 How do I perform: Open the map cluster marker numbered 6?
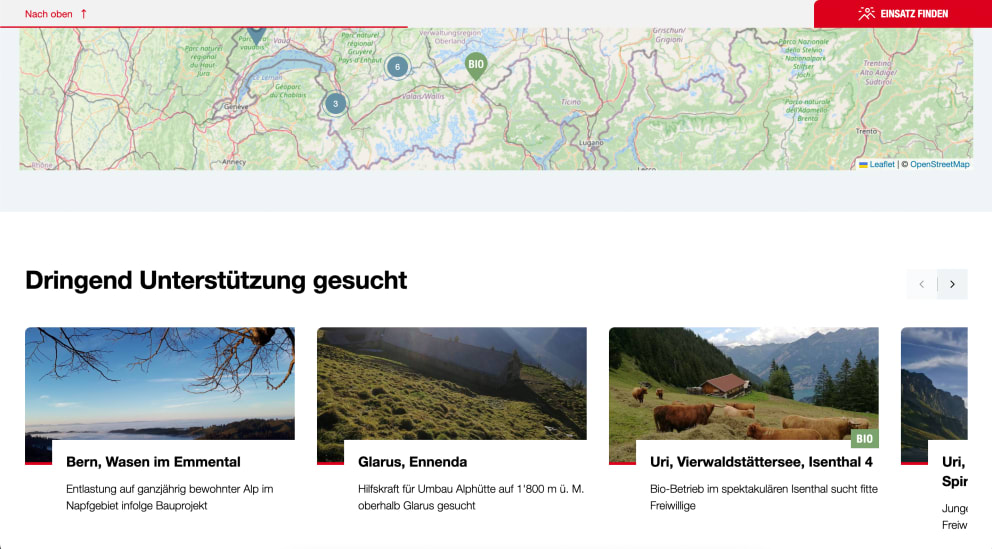coord(397,66)
